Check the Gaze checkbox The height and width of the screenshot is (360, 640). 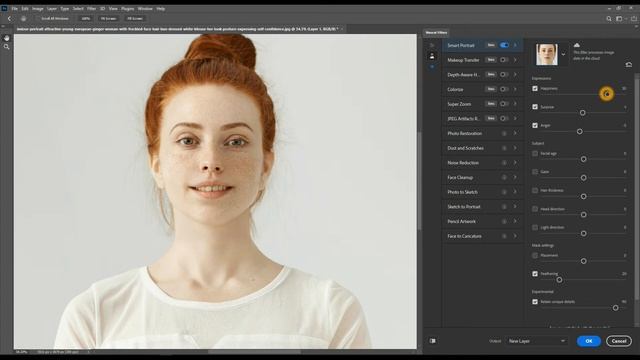pyautogui.click(x=535, y=172)
